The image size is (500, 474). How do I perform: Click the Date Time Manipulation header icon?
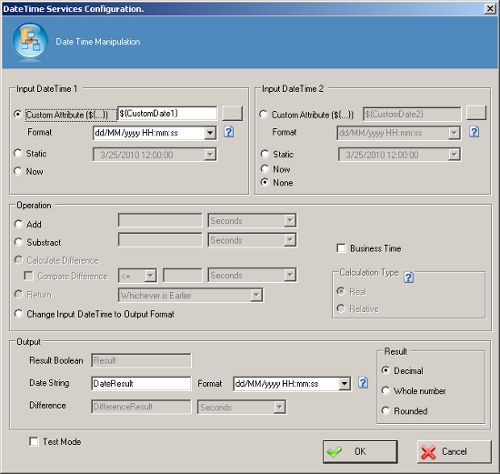coord(30,41)
